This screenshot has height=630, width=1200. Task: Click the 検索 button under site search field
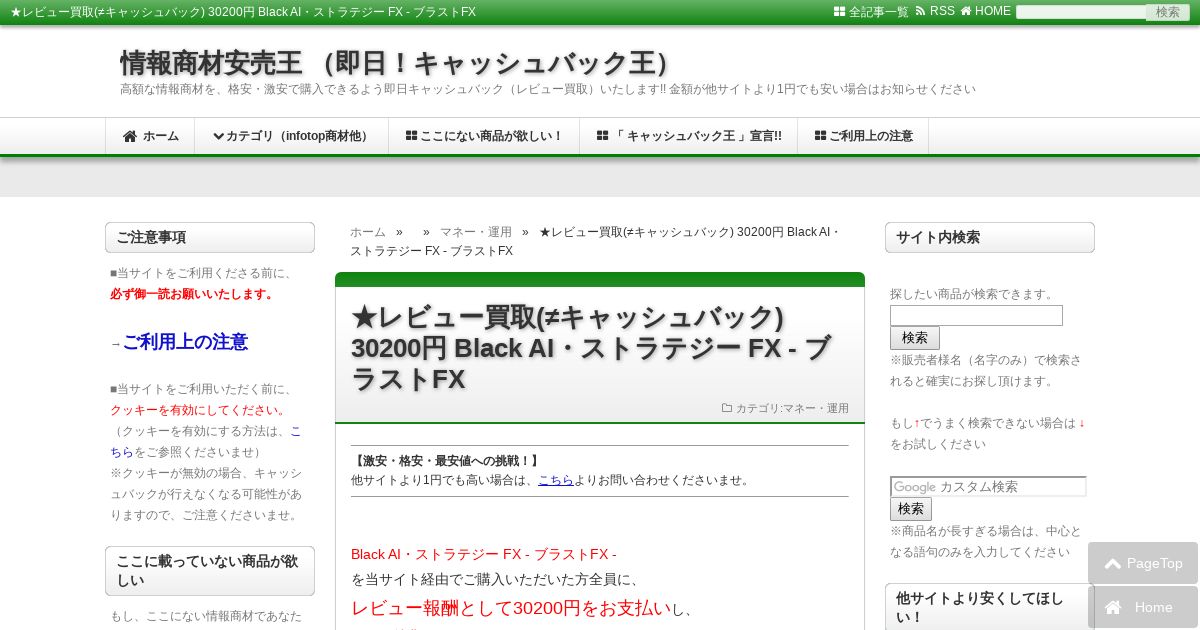[915, 338]
